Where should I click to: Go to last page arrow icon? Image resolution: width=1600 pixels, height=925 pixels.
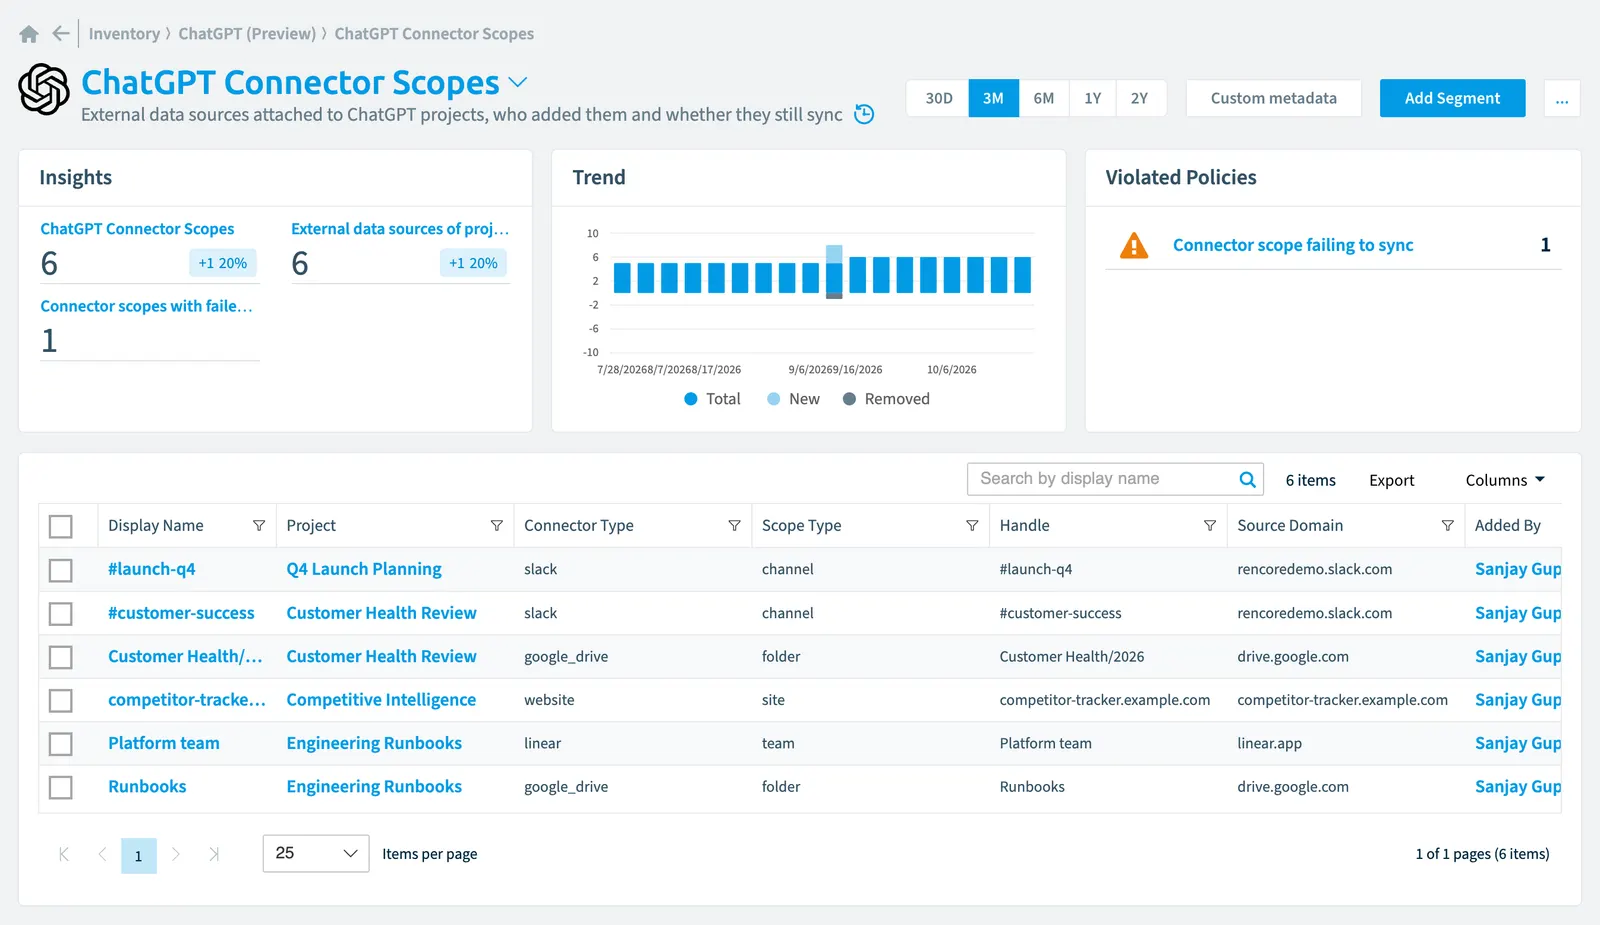click(213, 854)
